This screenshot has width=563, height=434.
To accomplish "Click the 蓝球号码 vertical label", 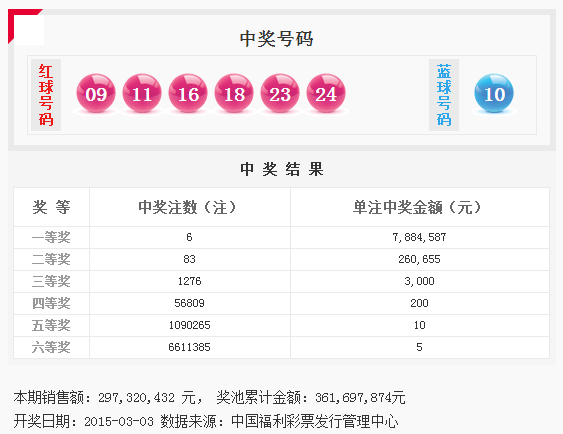I will click(x=444, y=95).
